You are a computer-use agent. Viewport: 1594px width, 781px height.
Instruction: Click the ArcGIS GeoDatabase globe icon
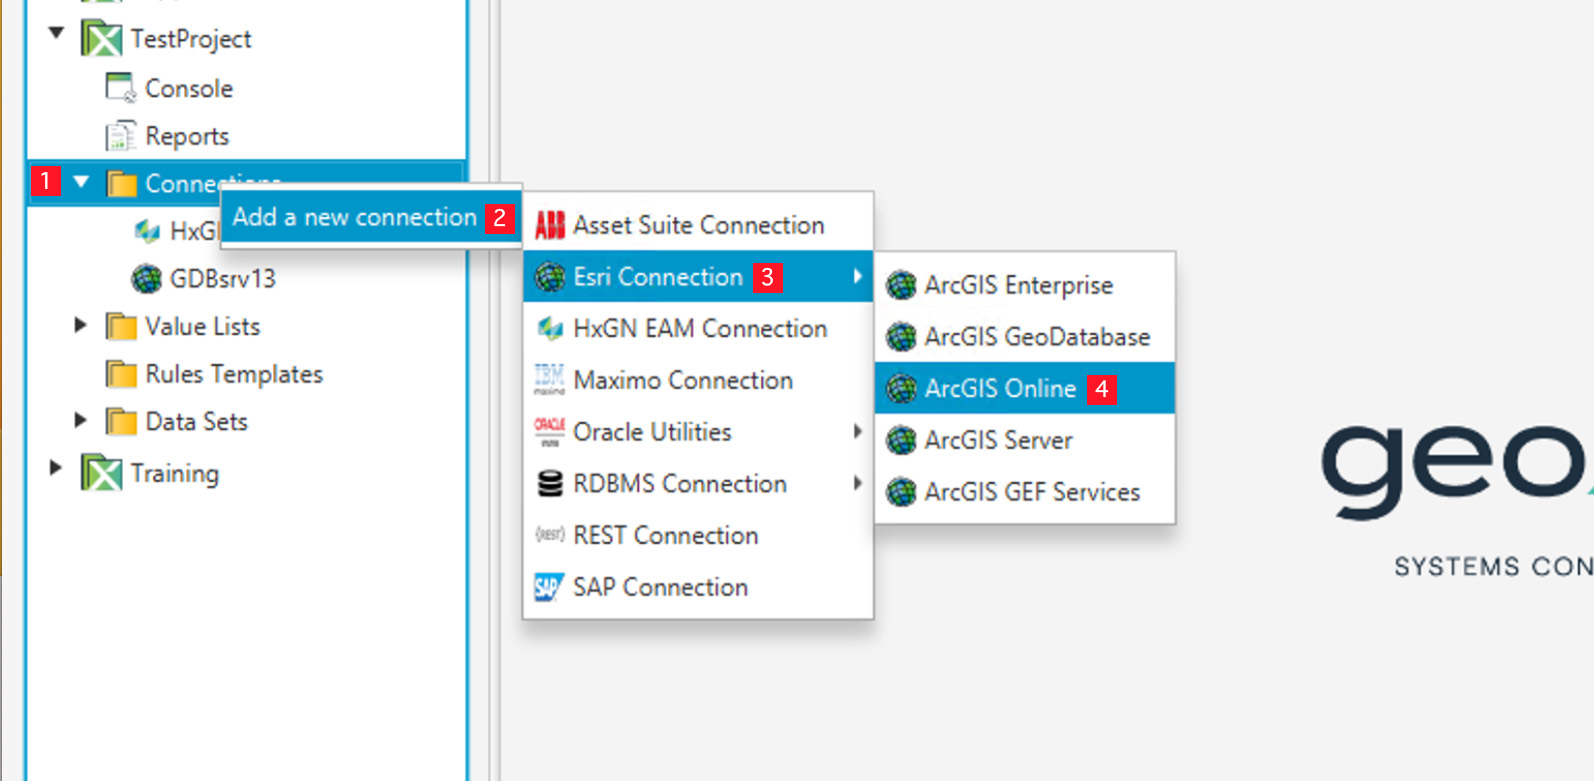(901, 337)
